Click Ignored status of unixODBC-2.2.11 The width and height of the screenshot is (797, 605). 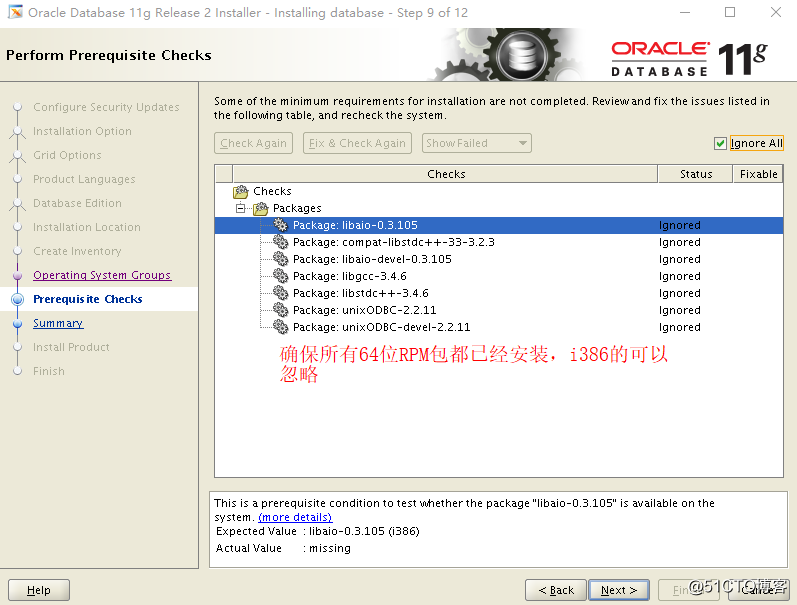680,310
